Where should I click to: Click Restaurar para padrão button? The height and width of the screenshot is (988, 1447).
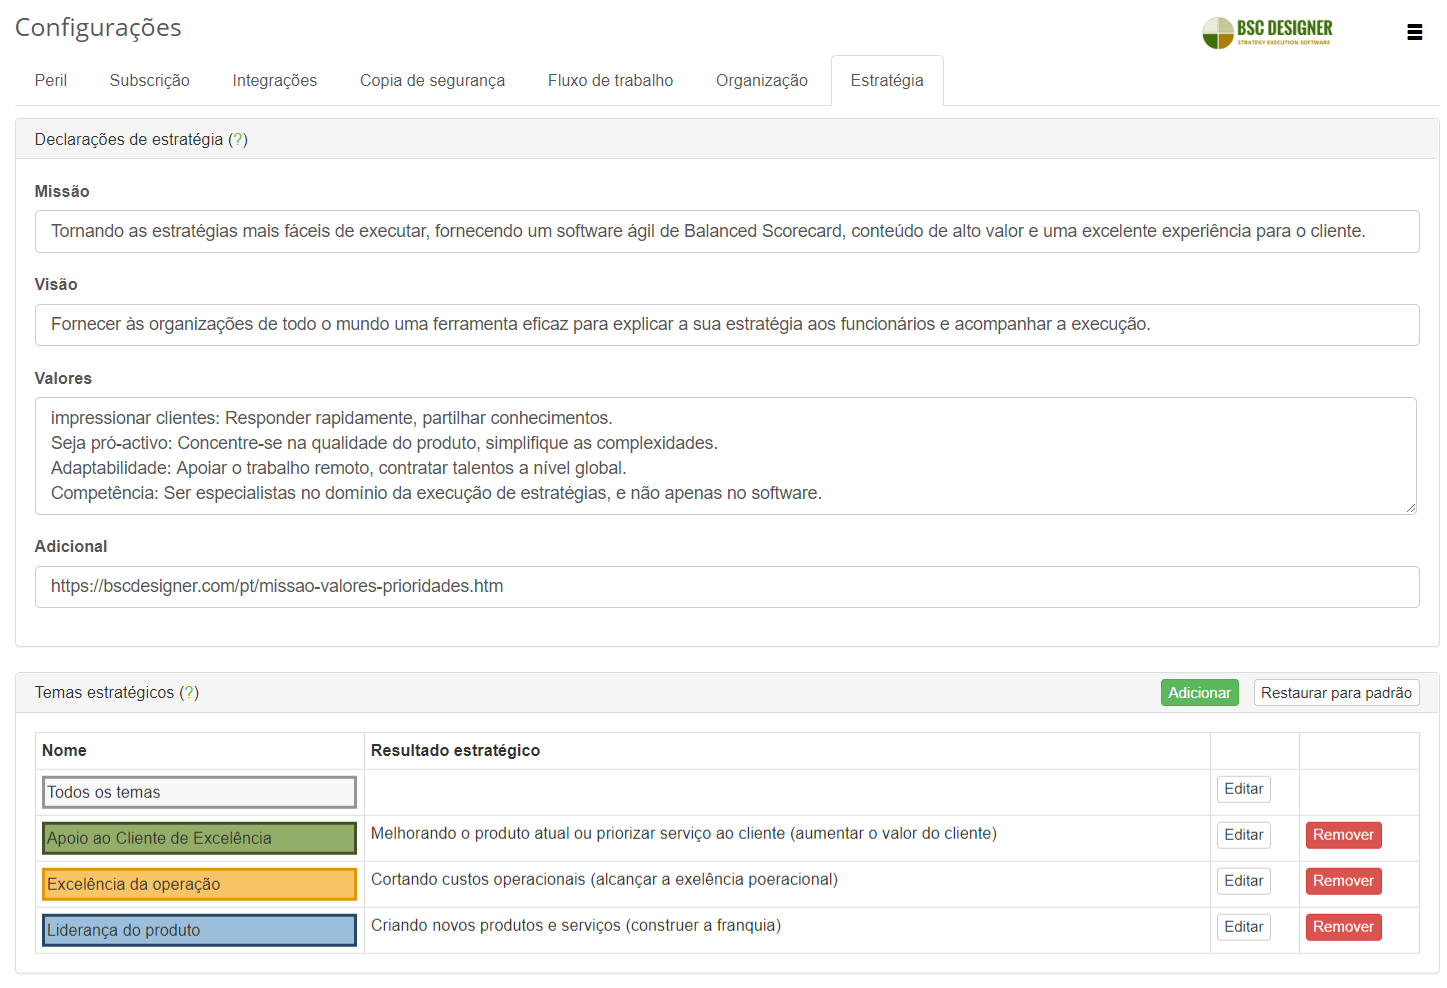(1336, 693)
